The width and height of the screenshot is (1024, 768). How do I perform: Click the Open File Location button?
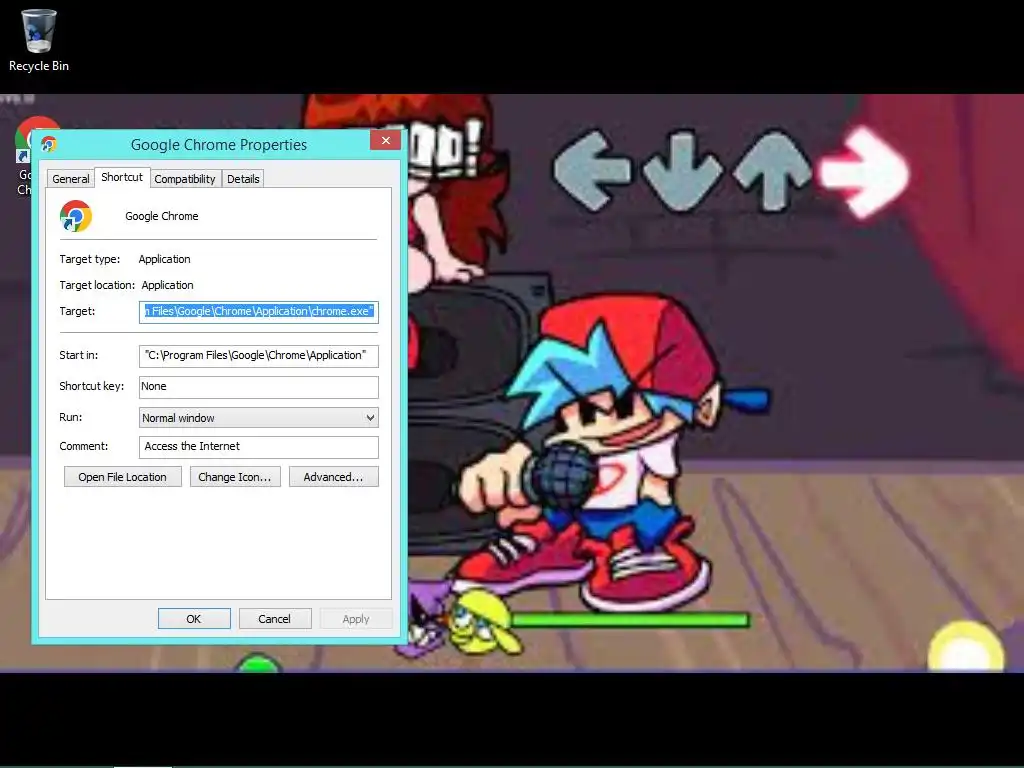123,477
